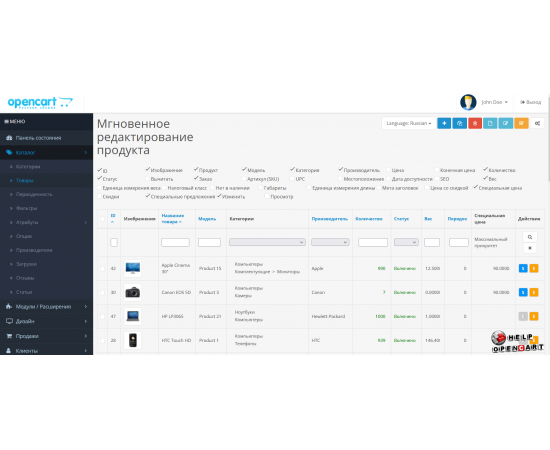Expand the Атрибуты submenu chevron
The image size is (550, 450).
[x=86, y=222]
